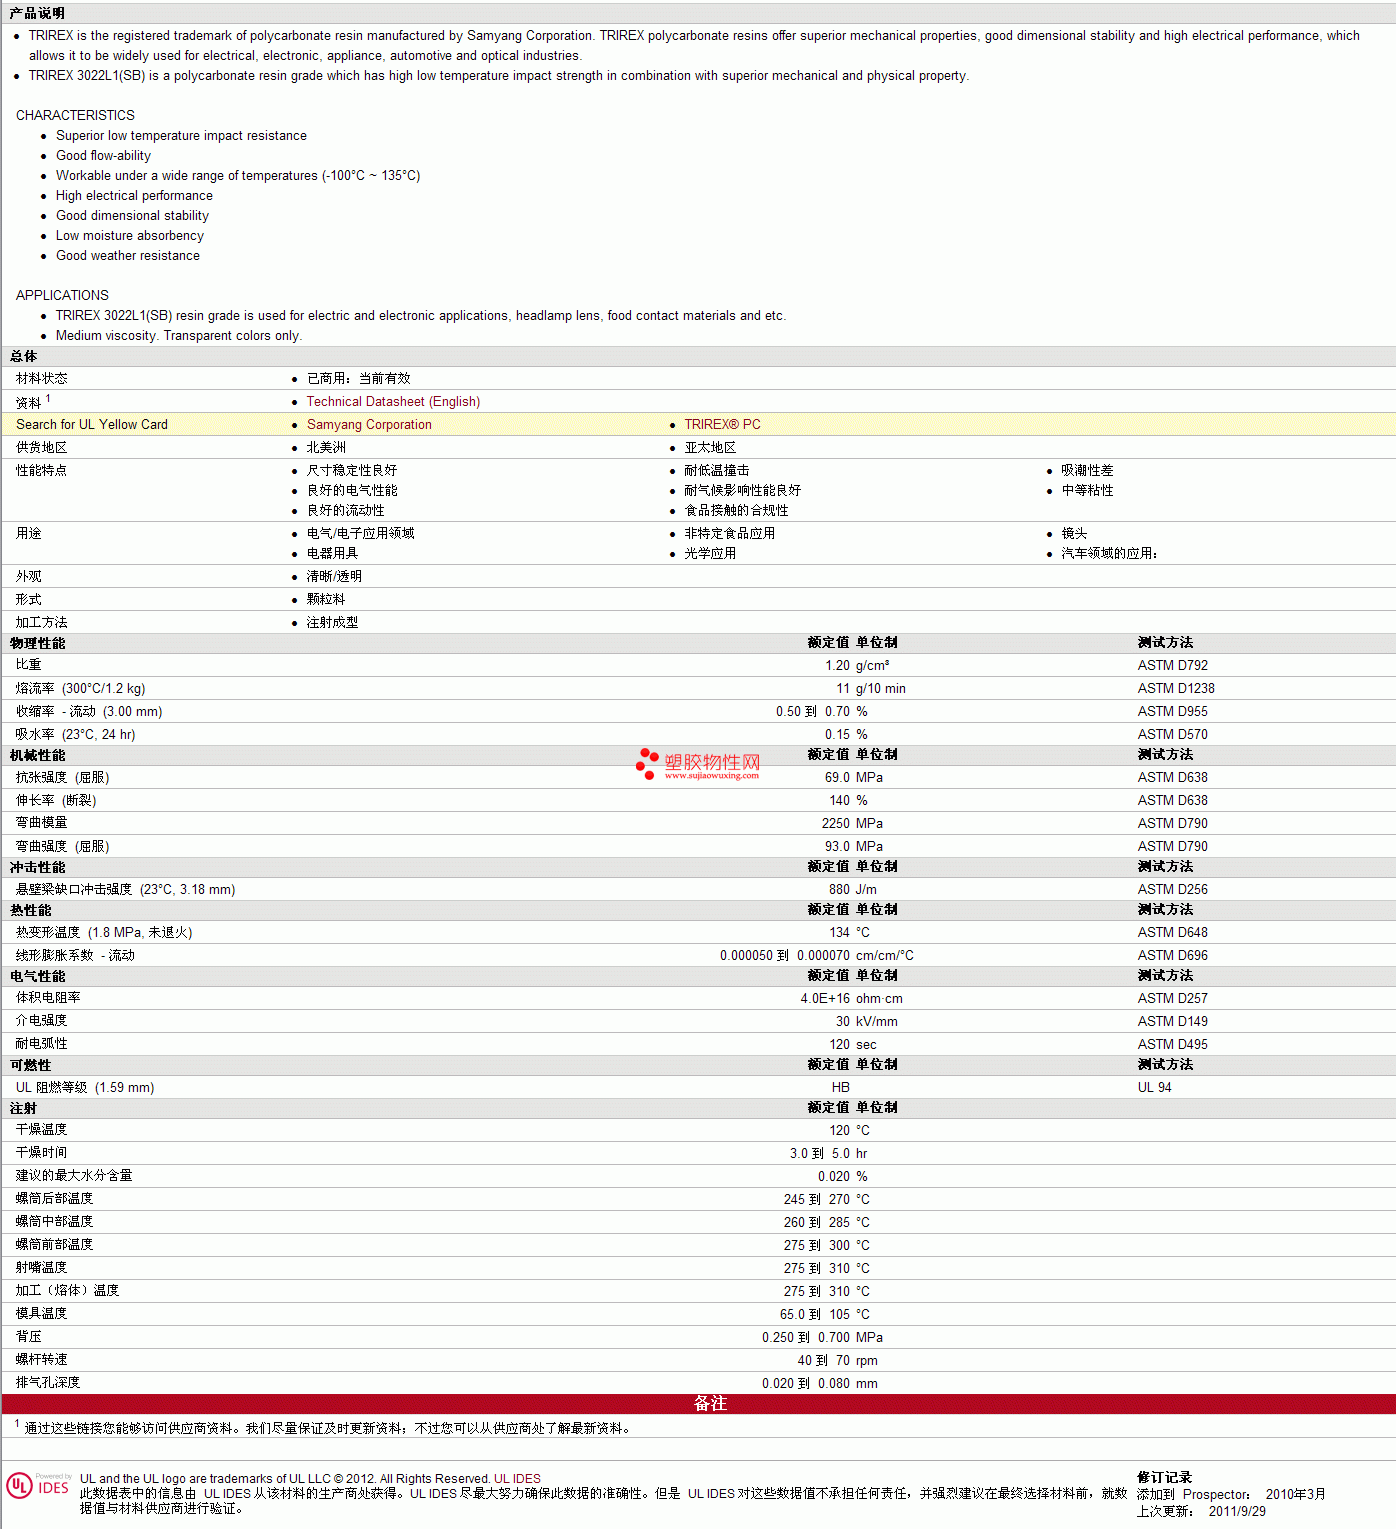Screen dimensions: 1396x1529
Task: Click Search for UL Yellow Card
Action: pyautogui.click(x=92, y=424)
